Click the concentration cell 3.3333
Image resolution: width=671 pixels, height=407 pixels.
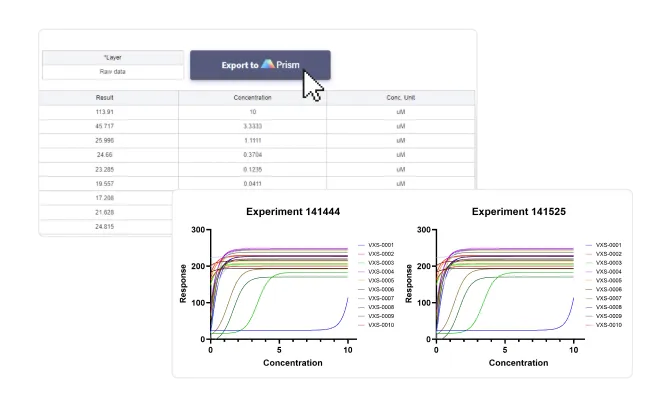pos(252,126)
